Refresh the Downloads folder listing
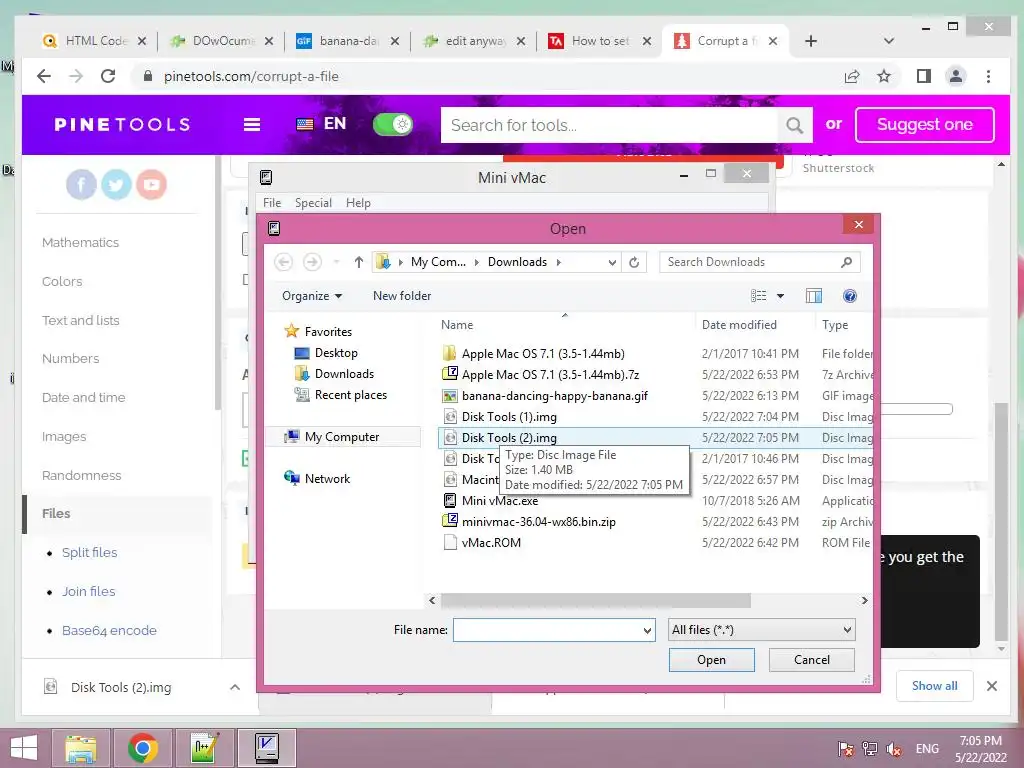The width and height of the screenshot is (1024, 768). click(634, 263)
